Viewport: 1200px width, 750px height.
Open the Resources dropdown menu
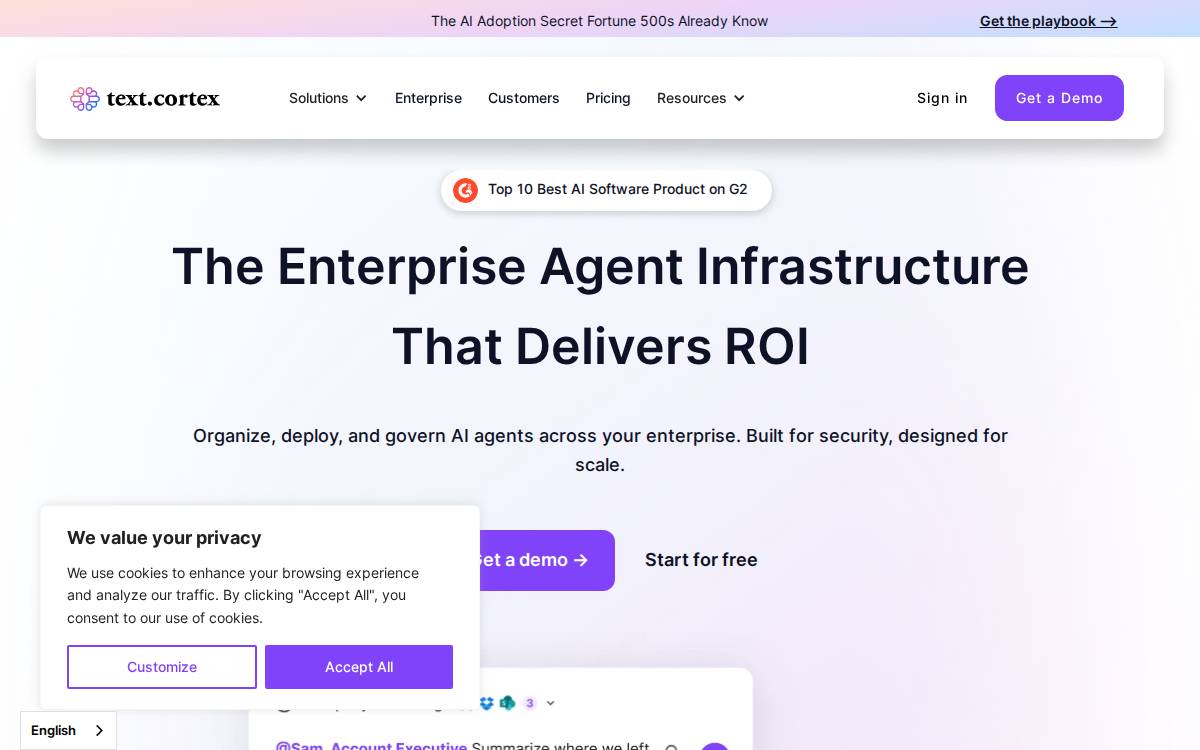(x=701, y=98)
